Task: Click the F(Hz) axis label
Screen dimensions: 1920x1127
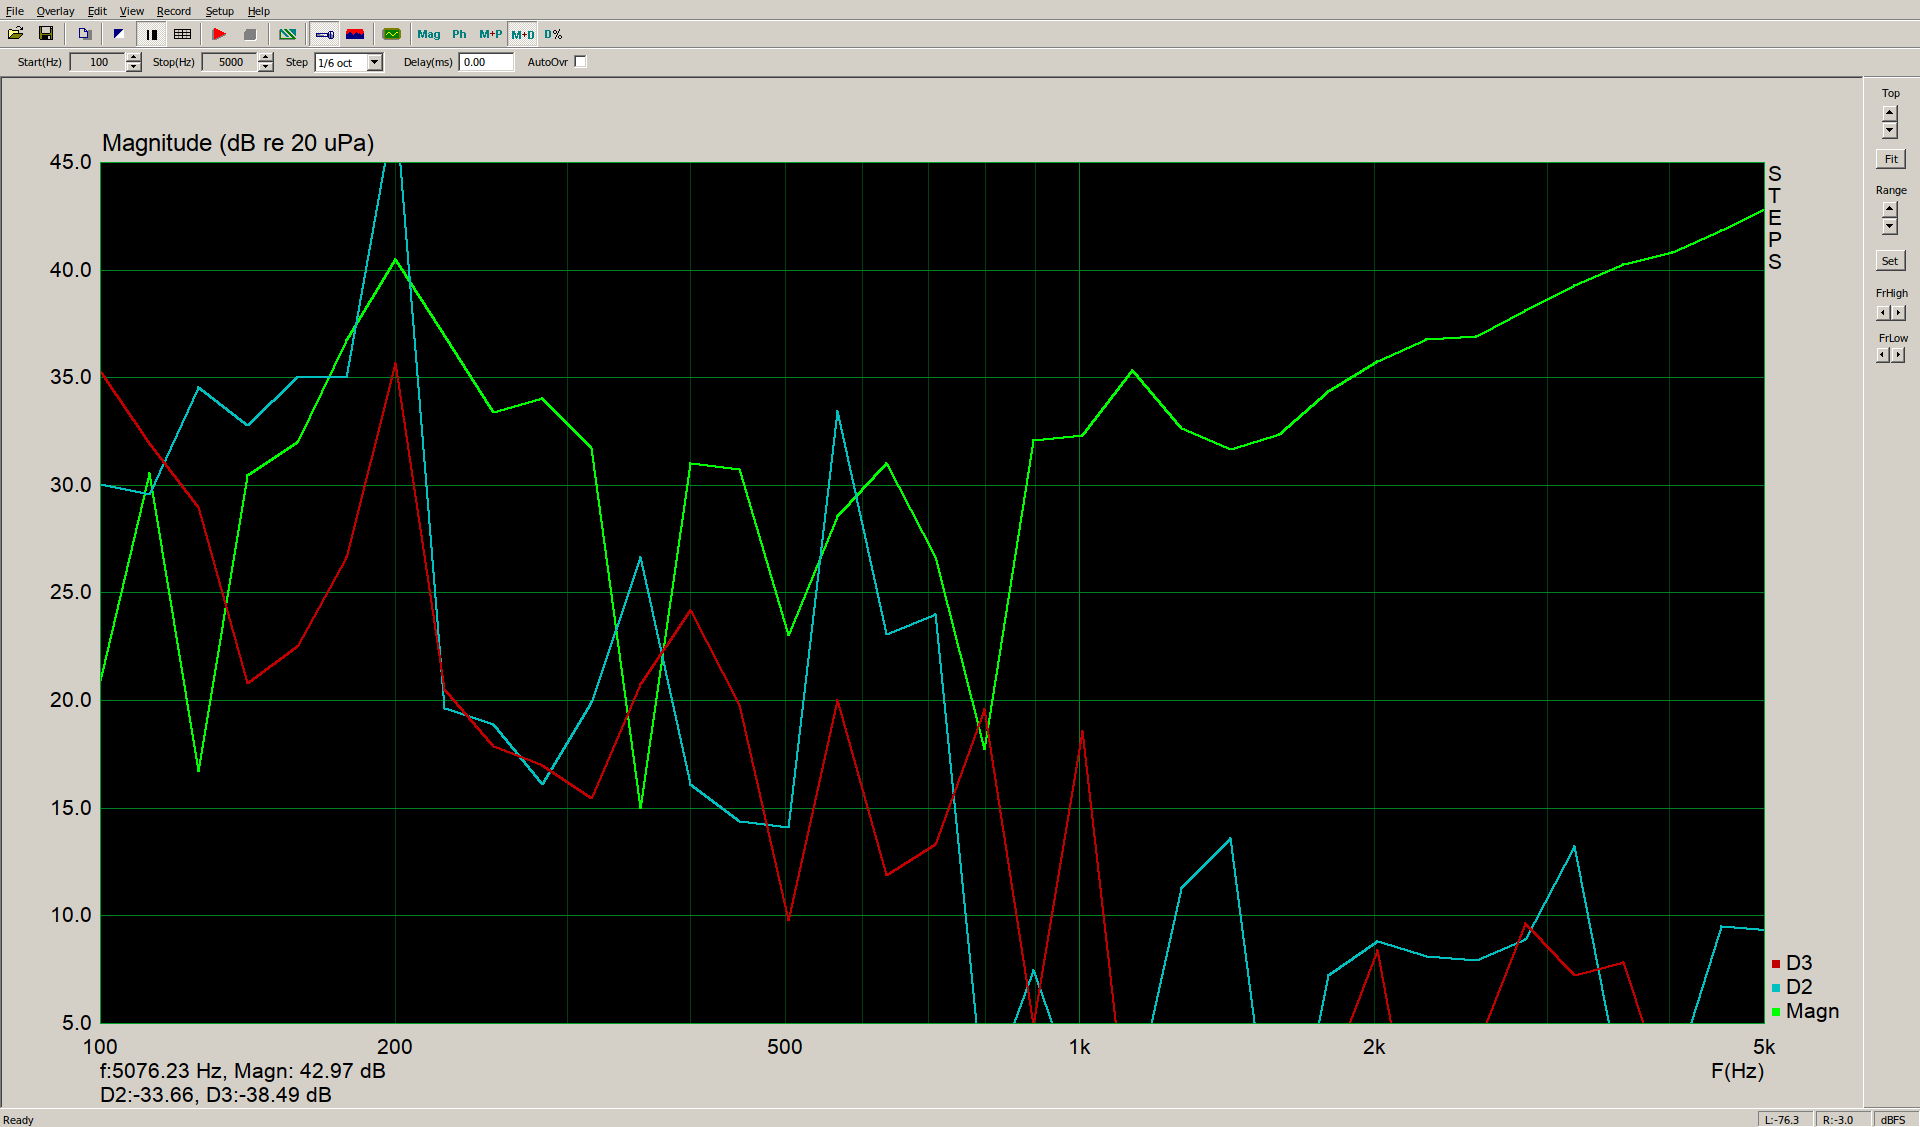Action: point(1737,1071)
